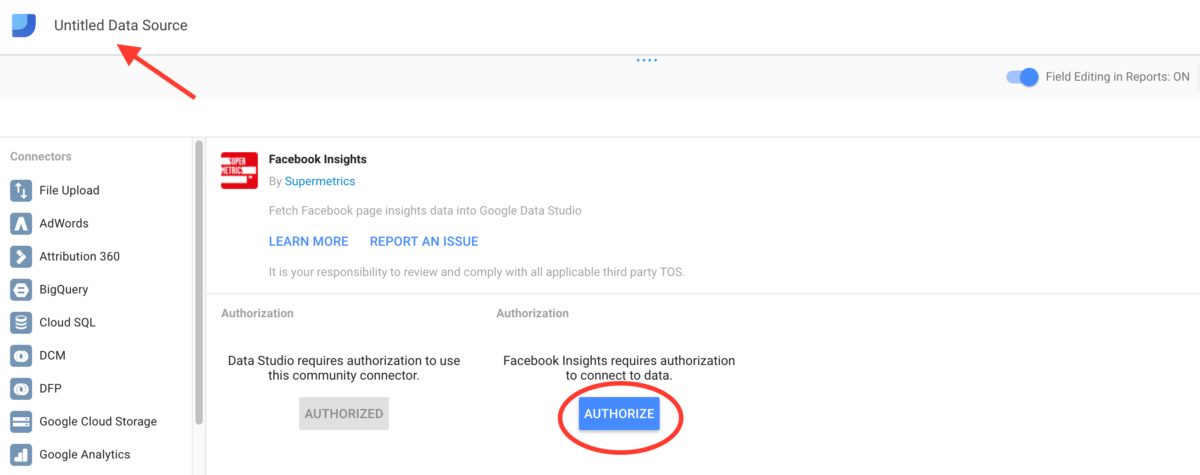This screenshot has width=1200, height=475.
Task: Pick the Google Cloud Storage connector icon
Action: [x=22, y=422]
